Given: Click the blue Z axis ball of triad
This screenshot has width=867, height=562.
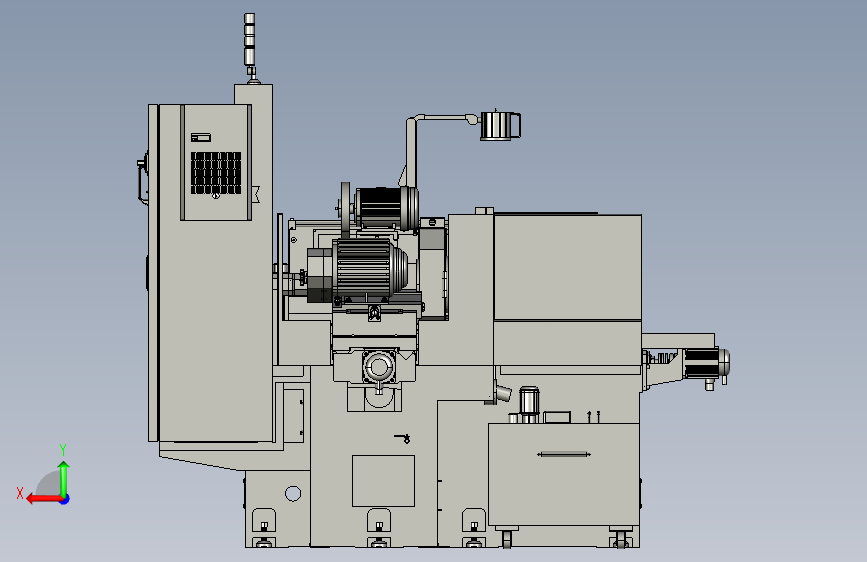Looking at the screenshot, I should point(65,499).
